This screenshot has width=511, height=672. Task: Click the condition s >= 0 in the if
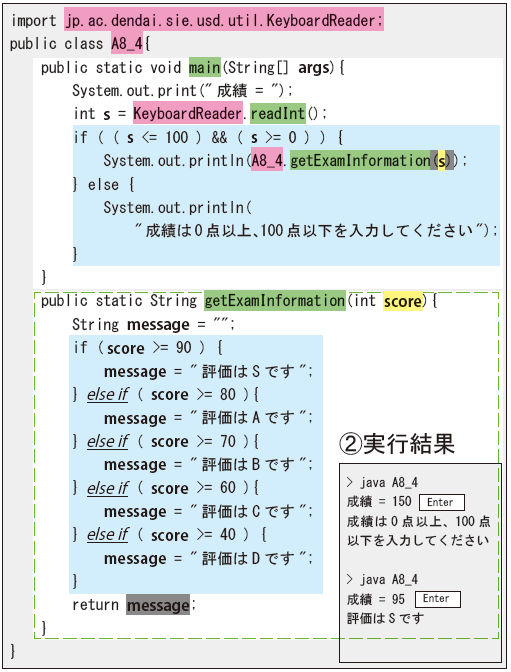pyautogui.click(x=274, y=138)
